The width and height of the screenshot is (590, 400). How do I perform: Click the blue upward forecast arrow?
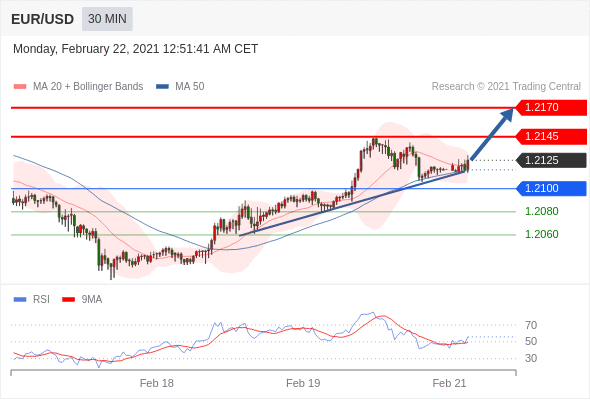coord(492,134)
